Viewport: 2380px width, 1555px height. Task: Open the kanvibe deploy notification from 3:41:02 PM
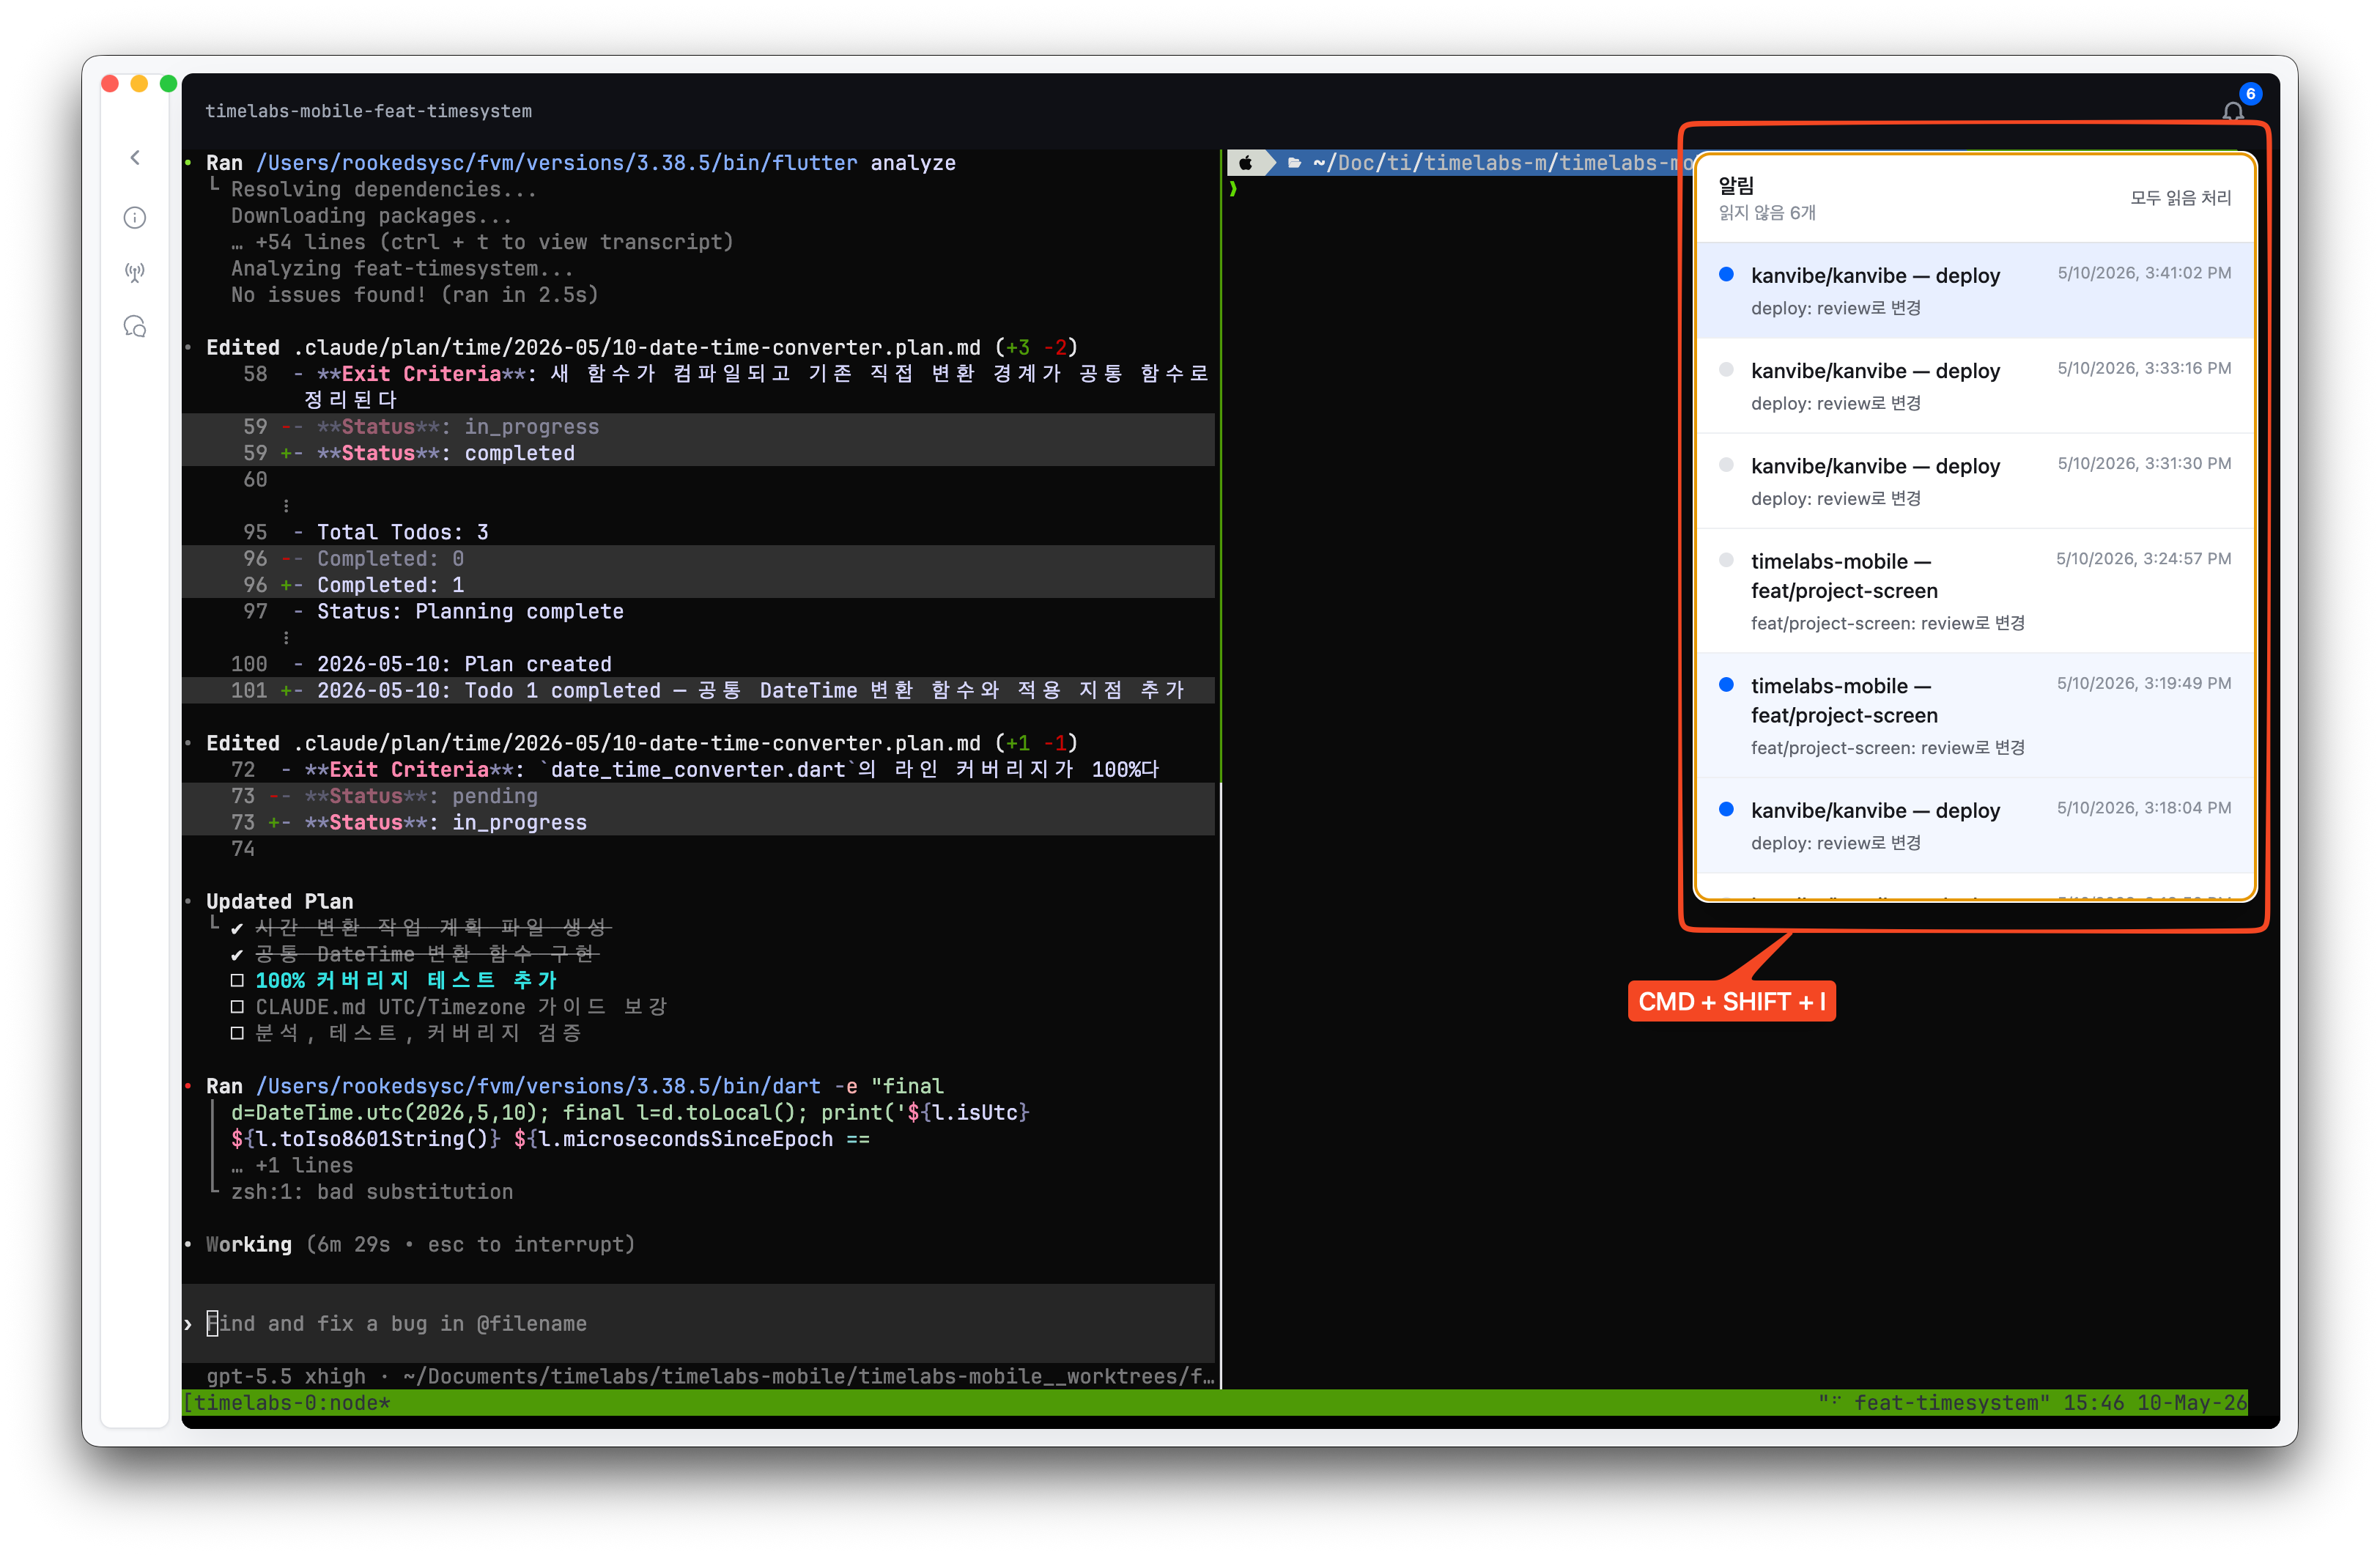[x=1975, y=291]
